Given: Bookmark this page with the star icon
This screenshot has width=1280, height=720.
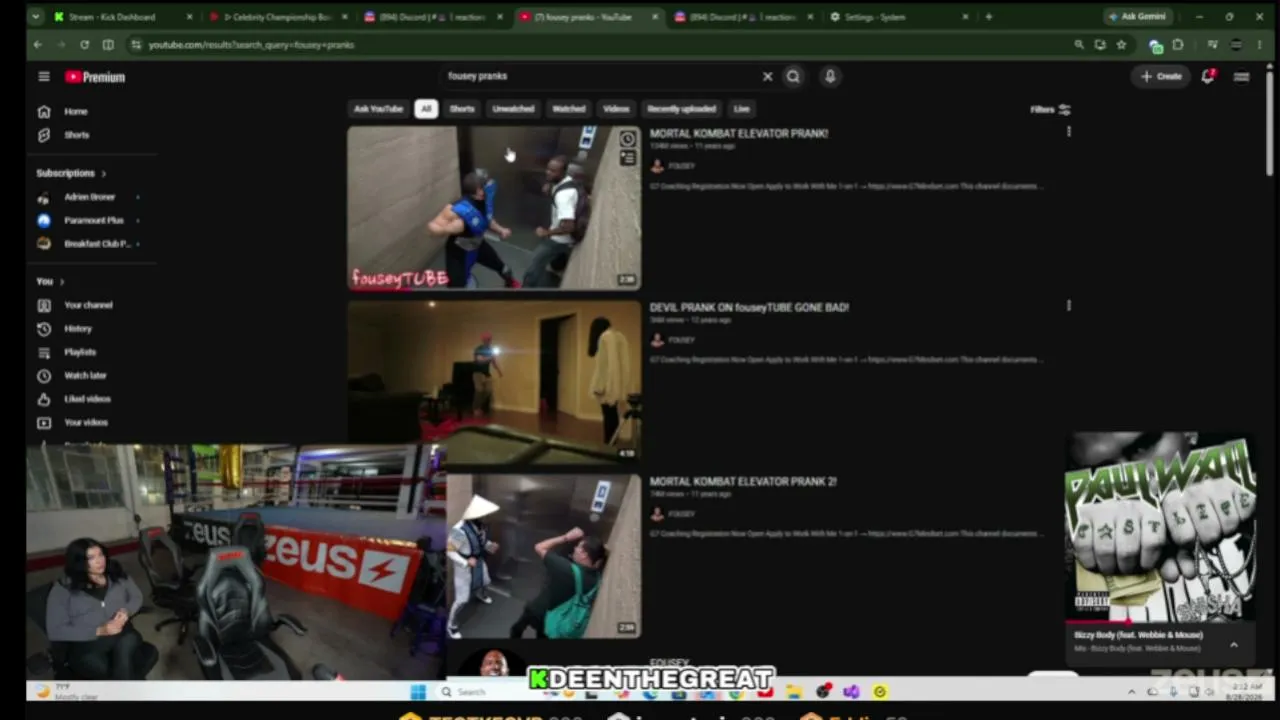Looking at the screenshot, I should point(1121,45).
